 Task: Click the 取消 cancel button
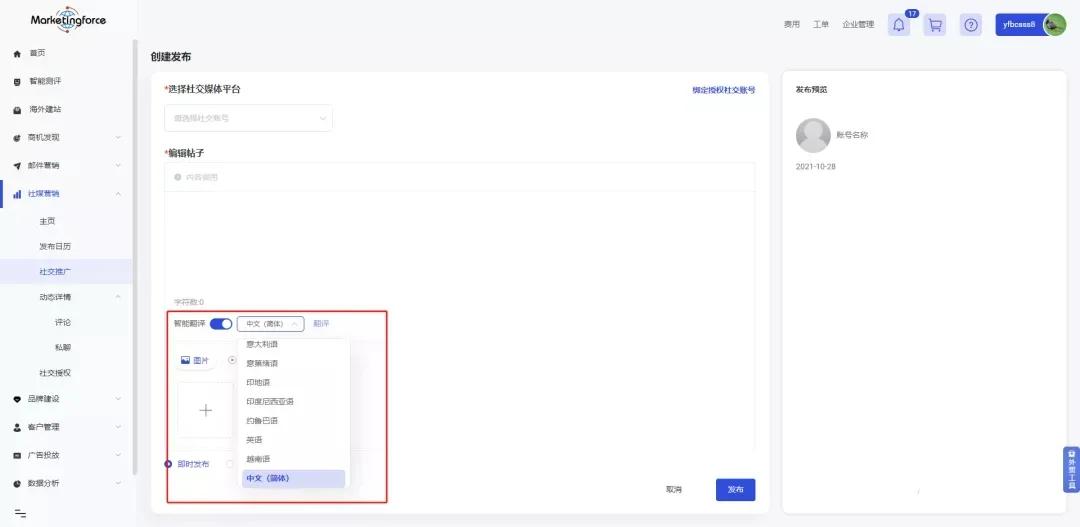click(674, 490)
